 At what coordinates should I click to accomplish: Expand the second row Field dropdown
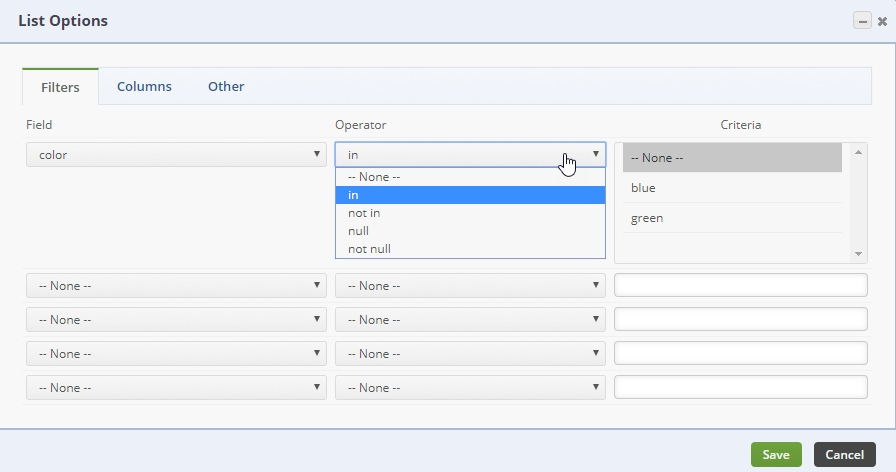tap(176, 286)
